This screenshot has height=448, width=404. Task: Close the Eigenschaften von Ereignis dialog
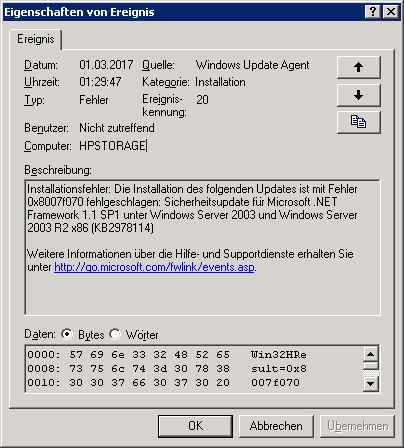(x=391, y=12)
